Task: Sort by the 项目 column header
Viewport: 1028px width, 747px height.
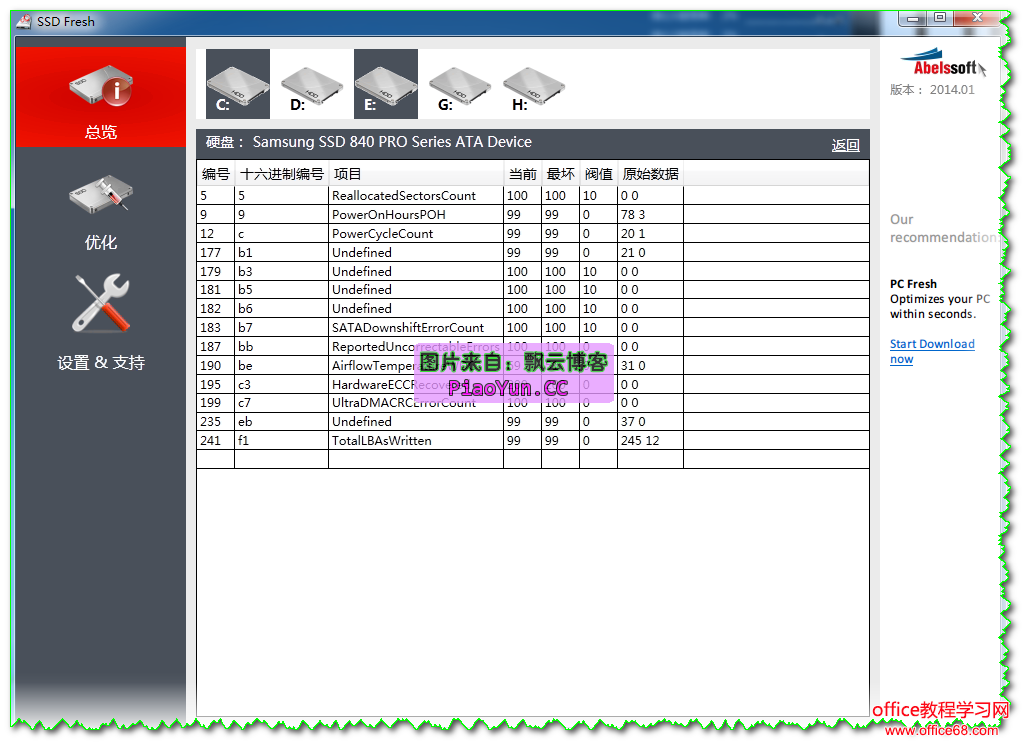Action: [x=416, y=174]
